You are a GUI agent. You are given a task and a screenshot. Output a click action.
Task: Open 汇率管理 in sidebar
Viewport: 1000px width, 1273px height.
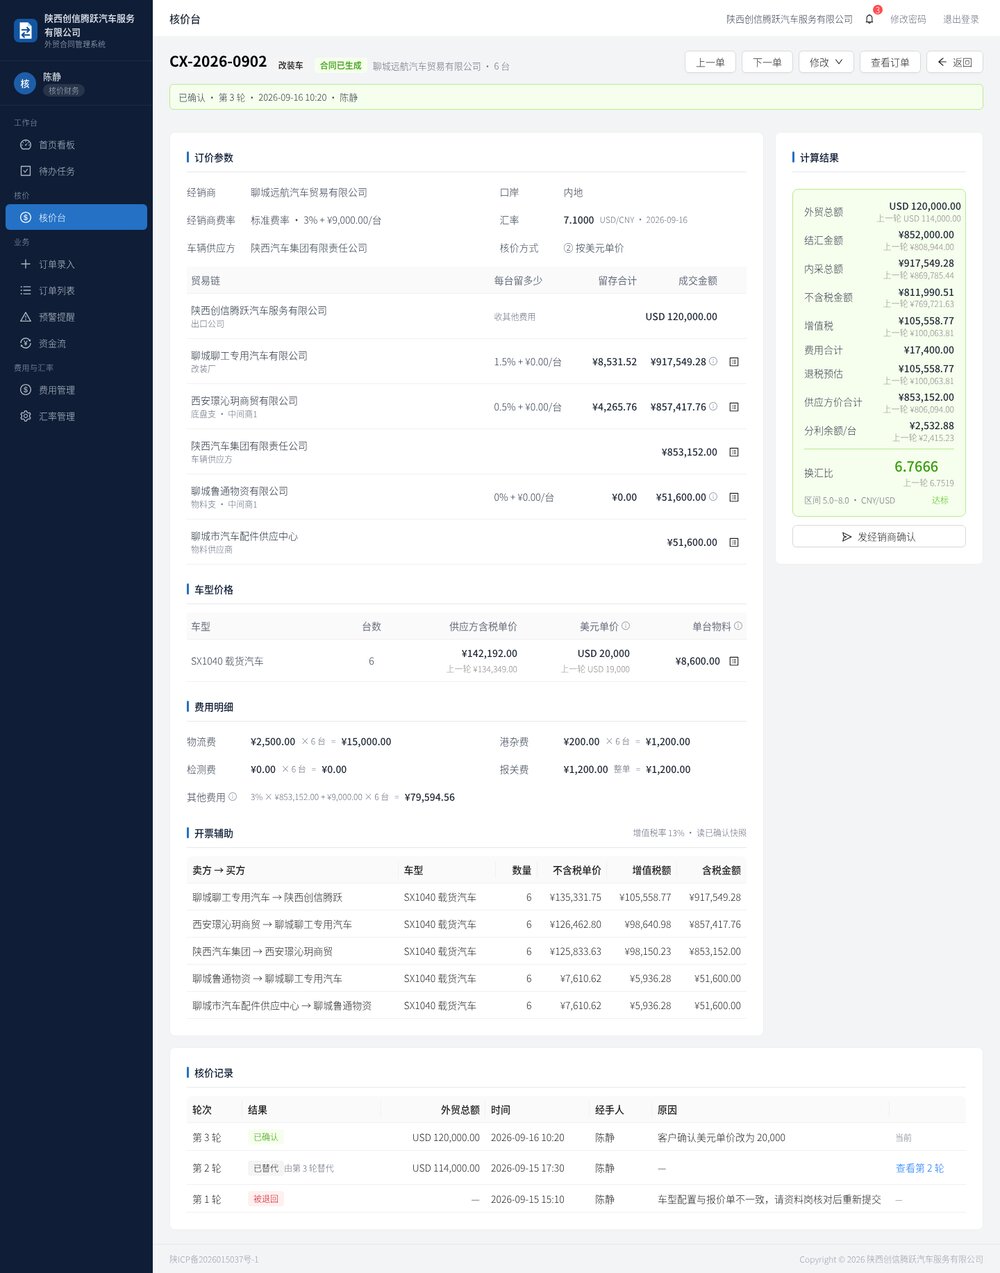click(x=76, y=416)
